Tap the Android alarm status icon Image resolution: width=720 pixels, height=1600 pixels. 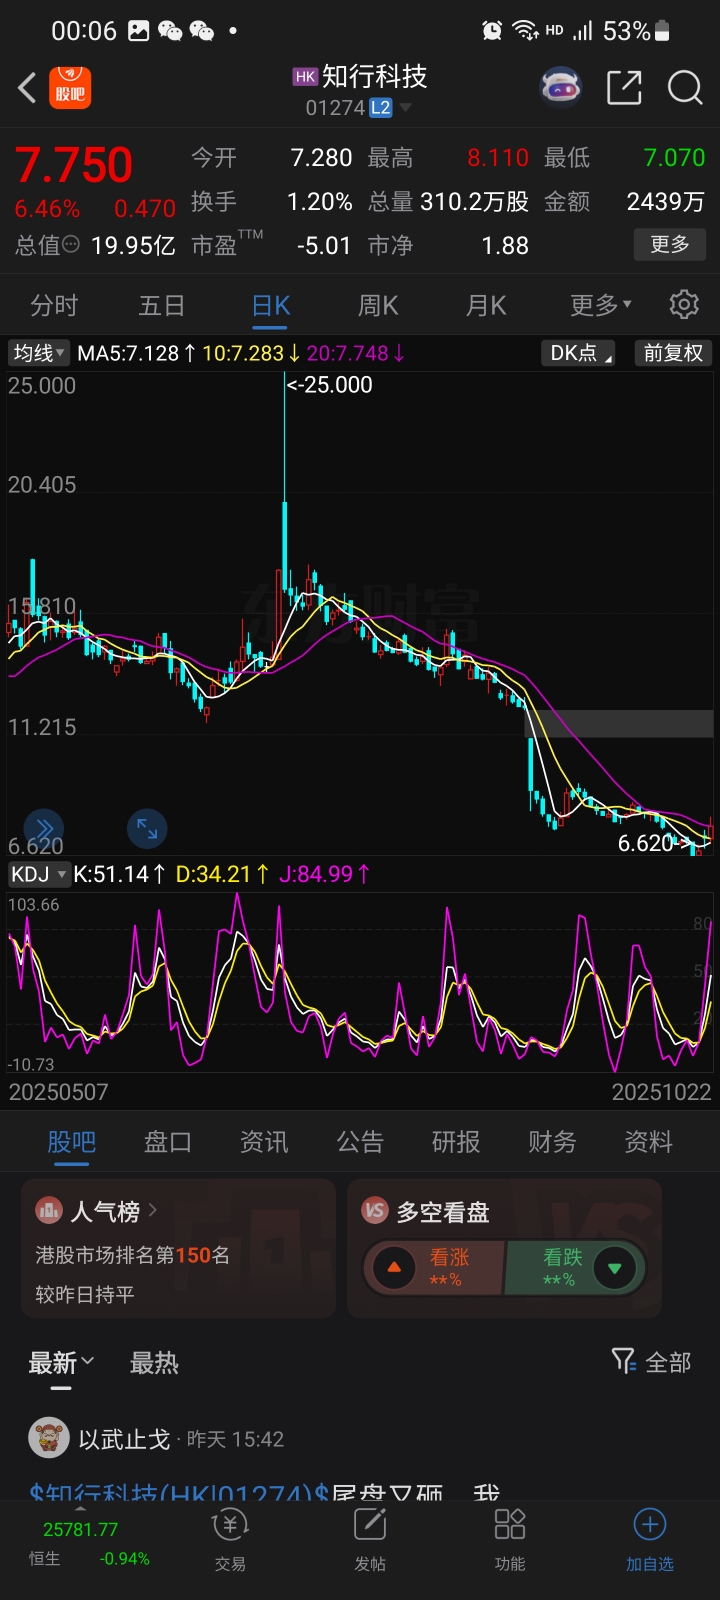click(492, 31)
